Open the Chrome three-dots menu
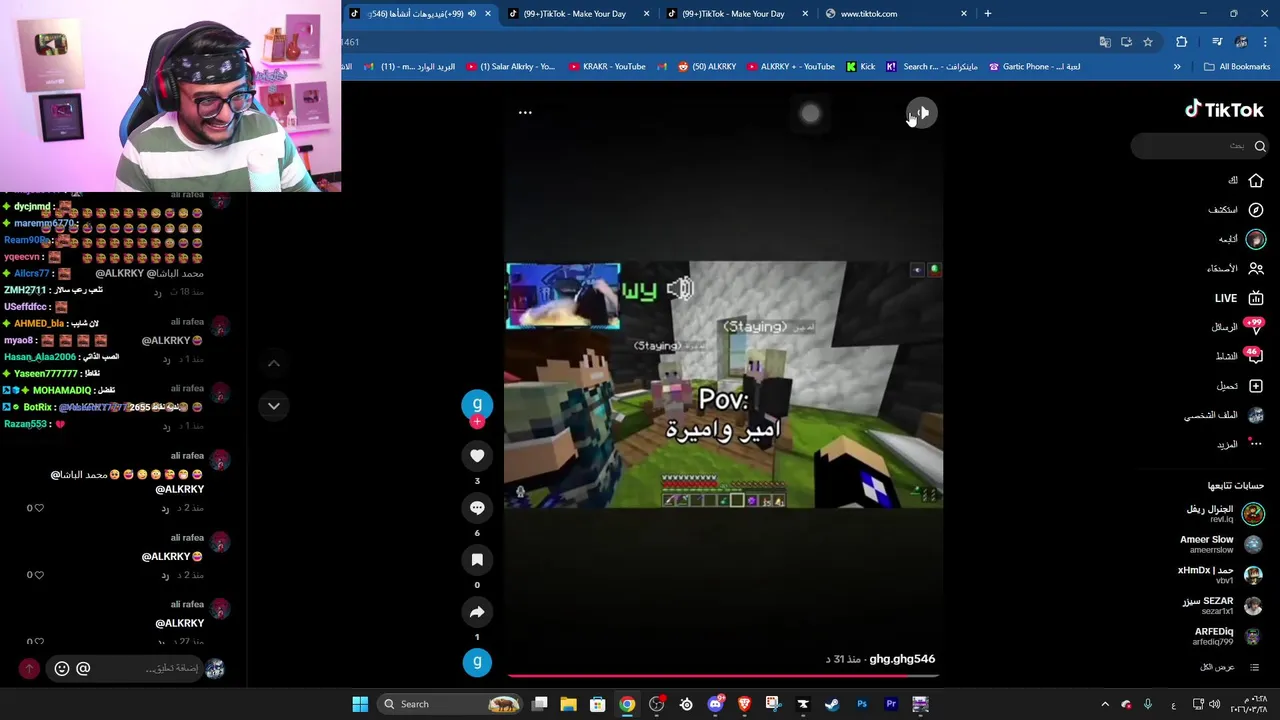 [x=1265, y=42]
